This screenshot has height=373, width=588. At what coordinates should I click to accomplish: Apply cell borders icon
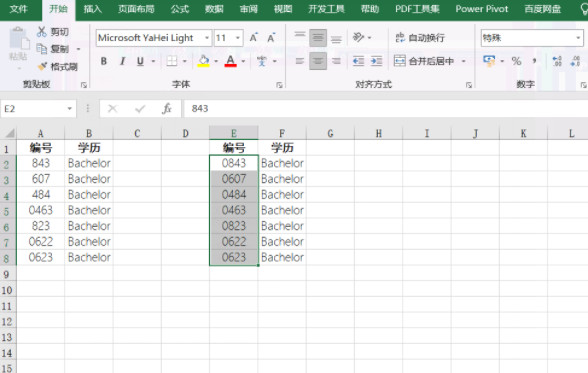(172, 61)
